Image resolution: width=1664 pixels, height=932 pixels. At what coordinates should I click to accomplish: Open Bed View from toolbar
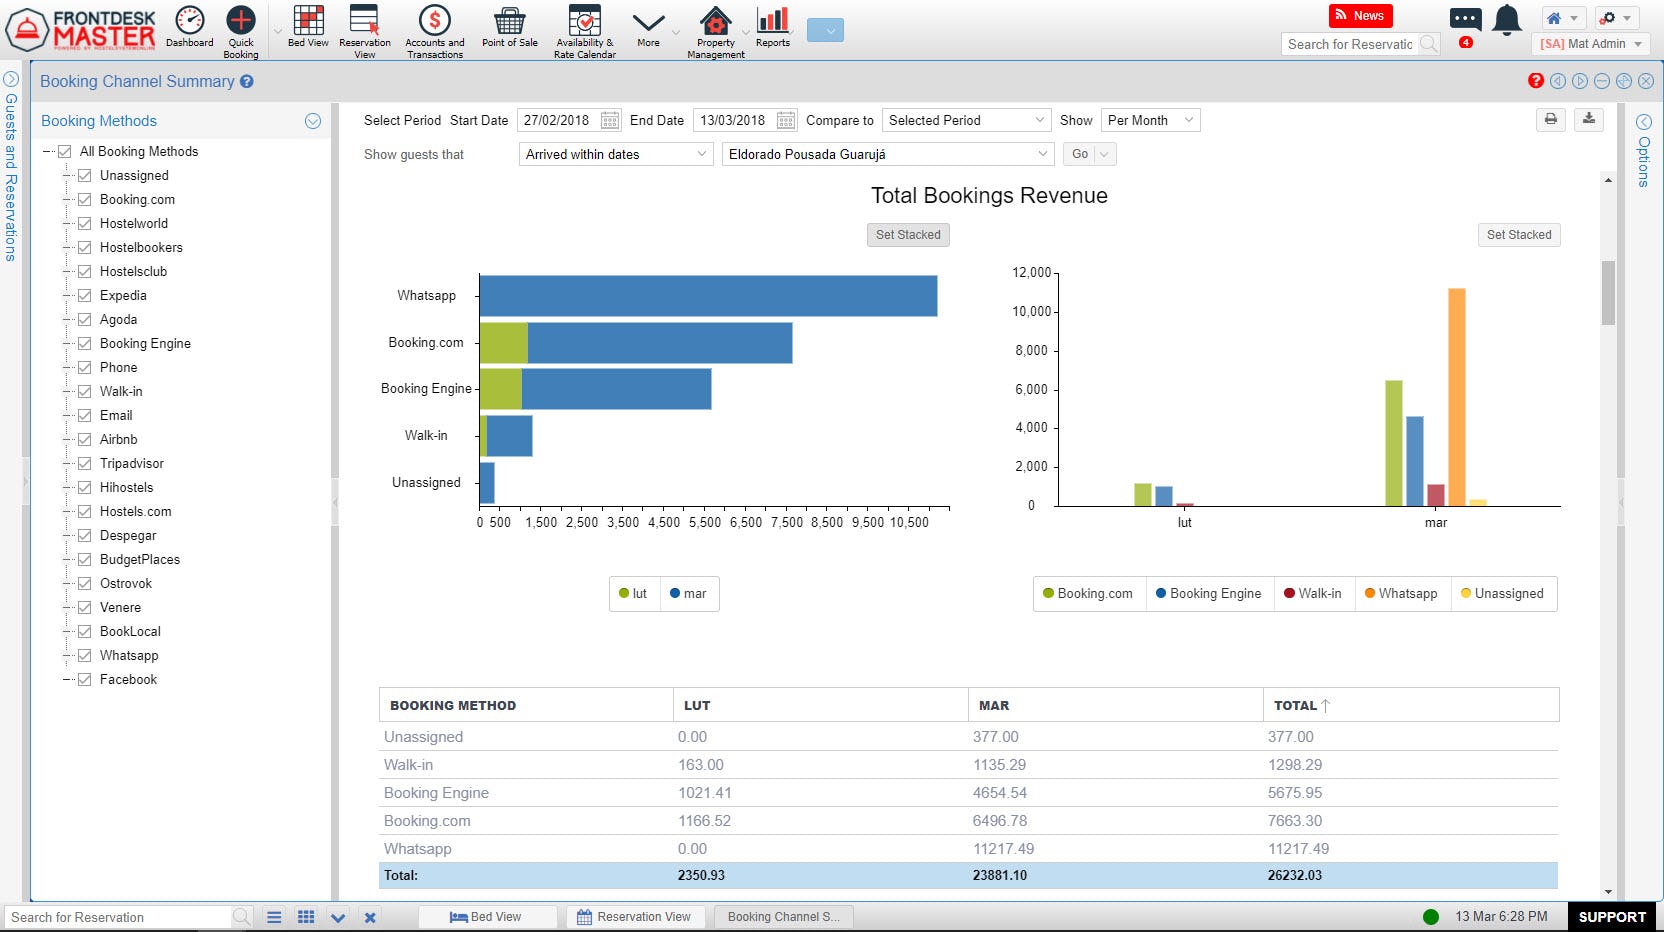(308, 20)
